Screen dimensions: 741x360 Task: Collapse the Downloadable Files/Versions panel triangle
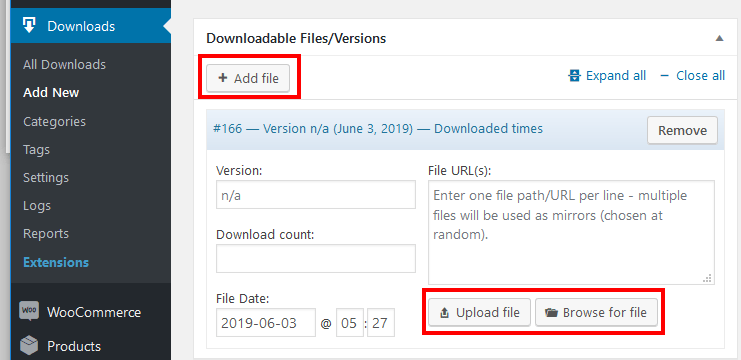point(719,38)
